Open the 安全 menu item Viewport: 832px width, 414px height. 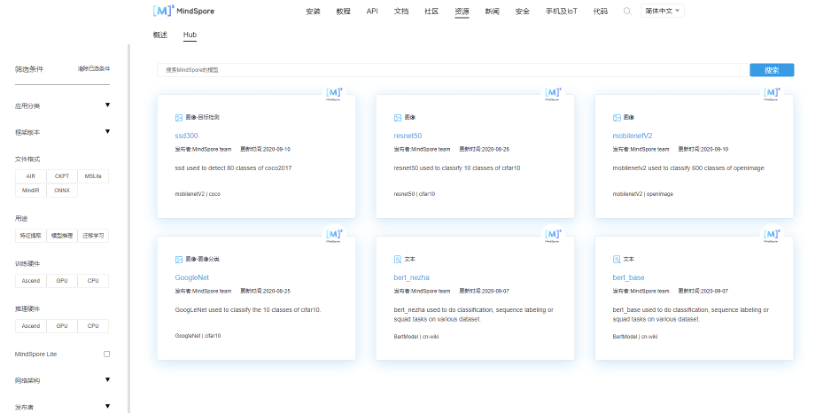tap(522, 11)
